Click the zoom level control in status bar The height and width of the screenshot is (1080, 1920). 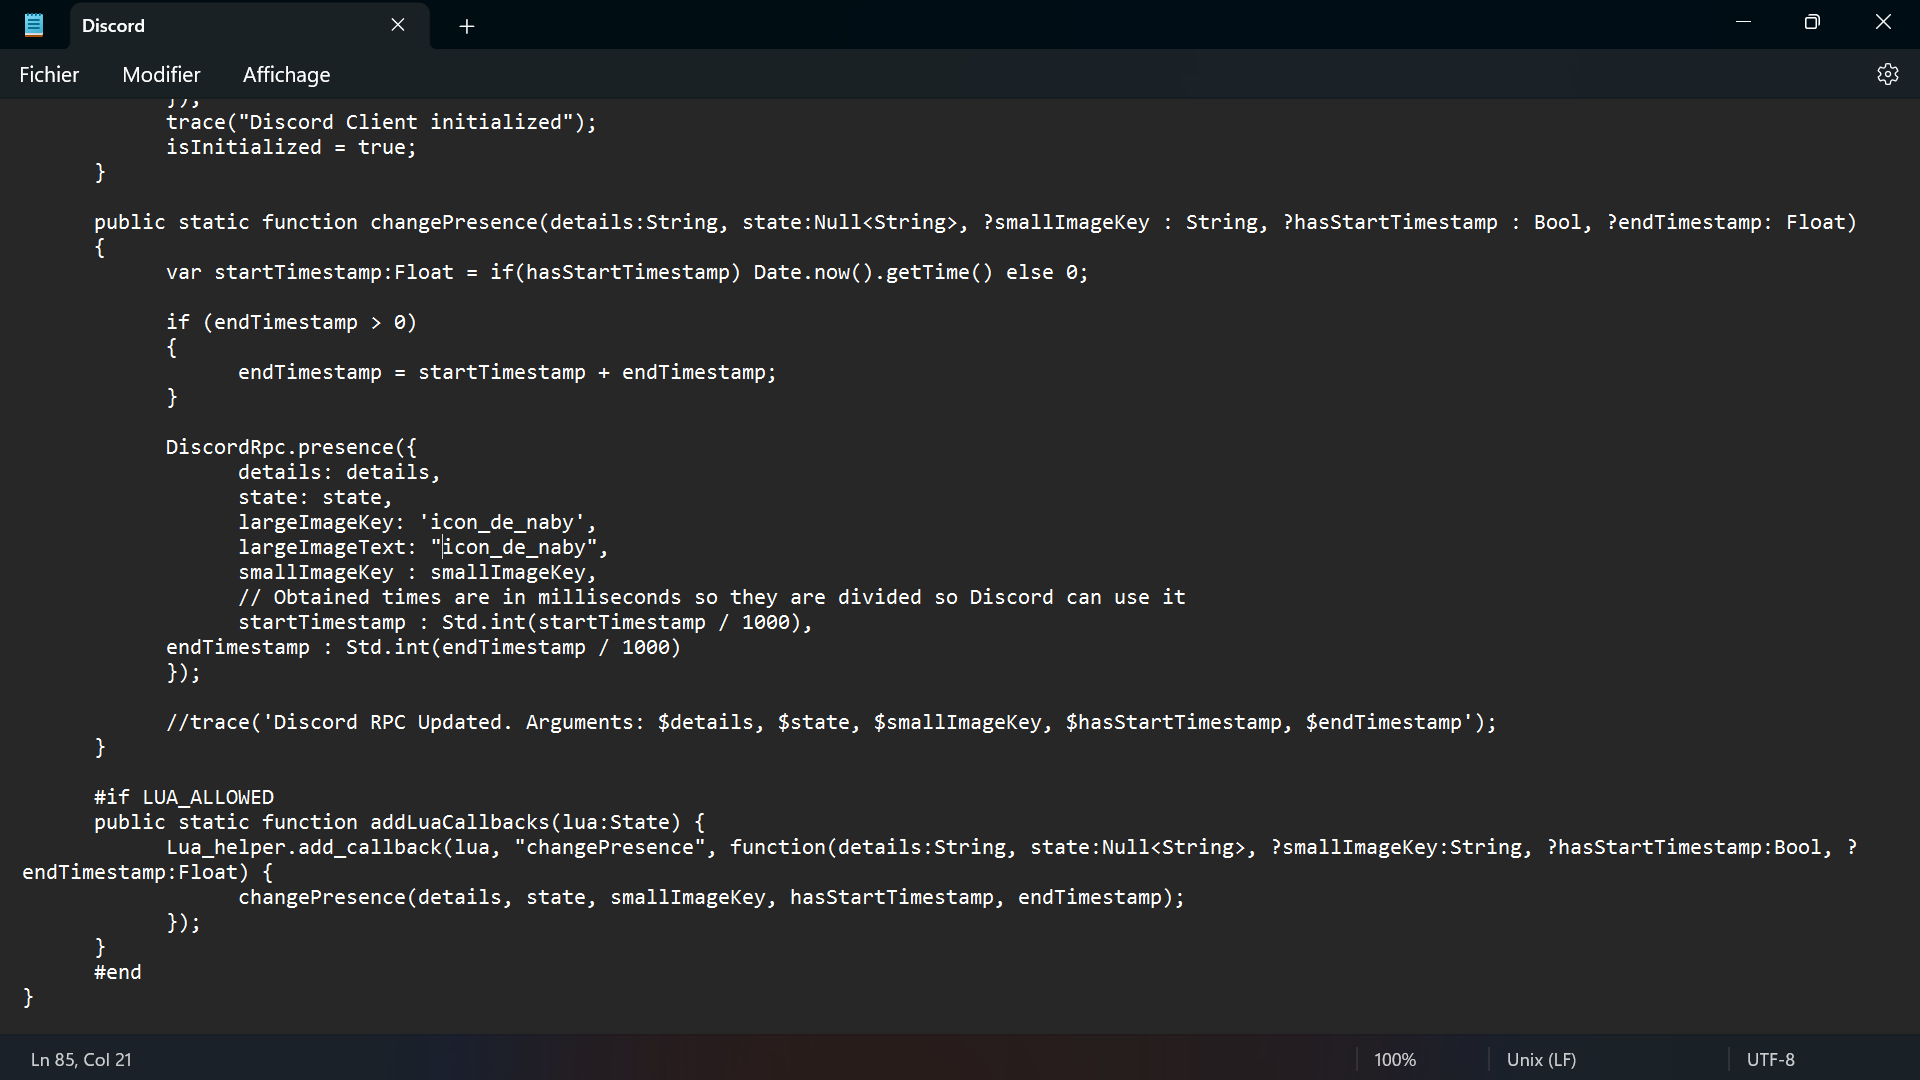1395,1059
